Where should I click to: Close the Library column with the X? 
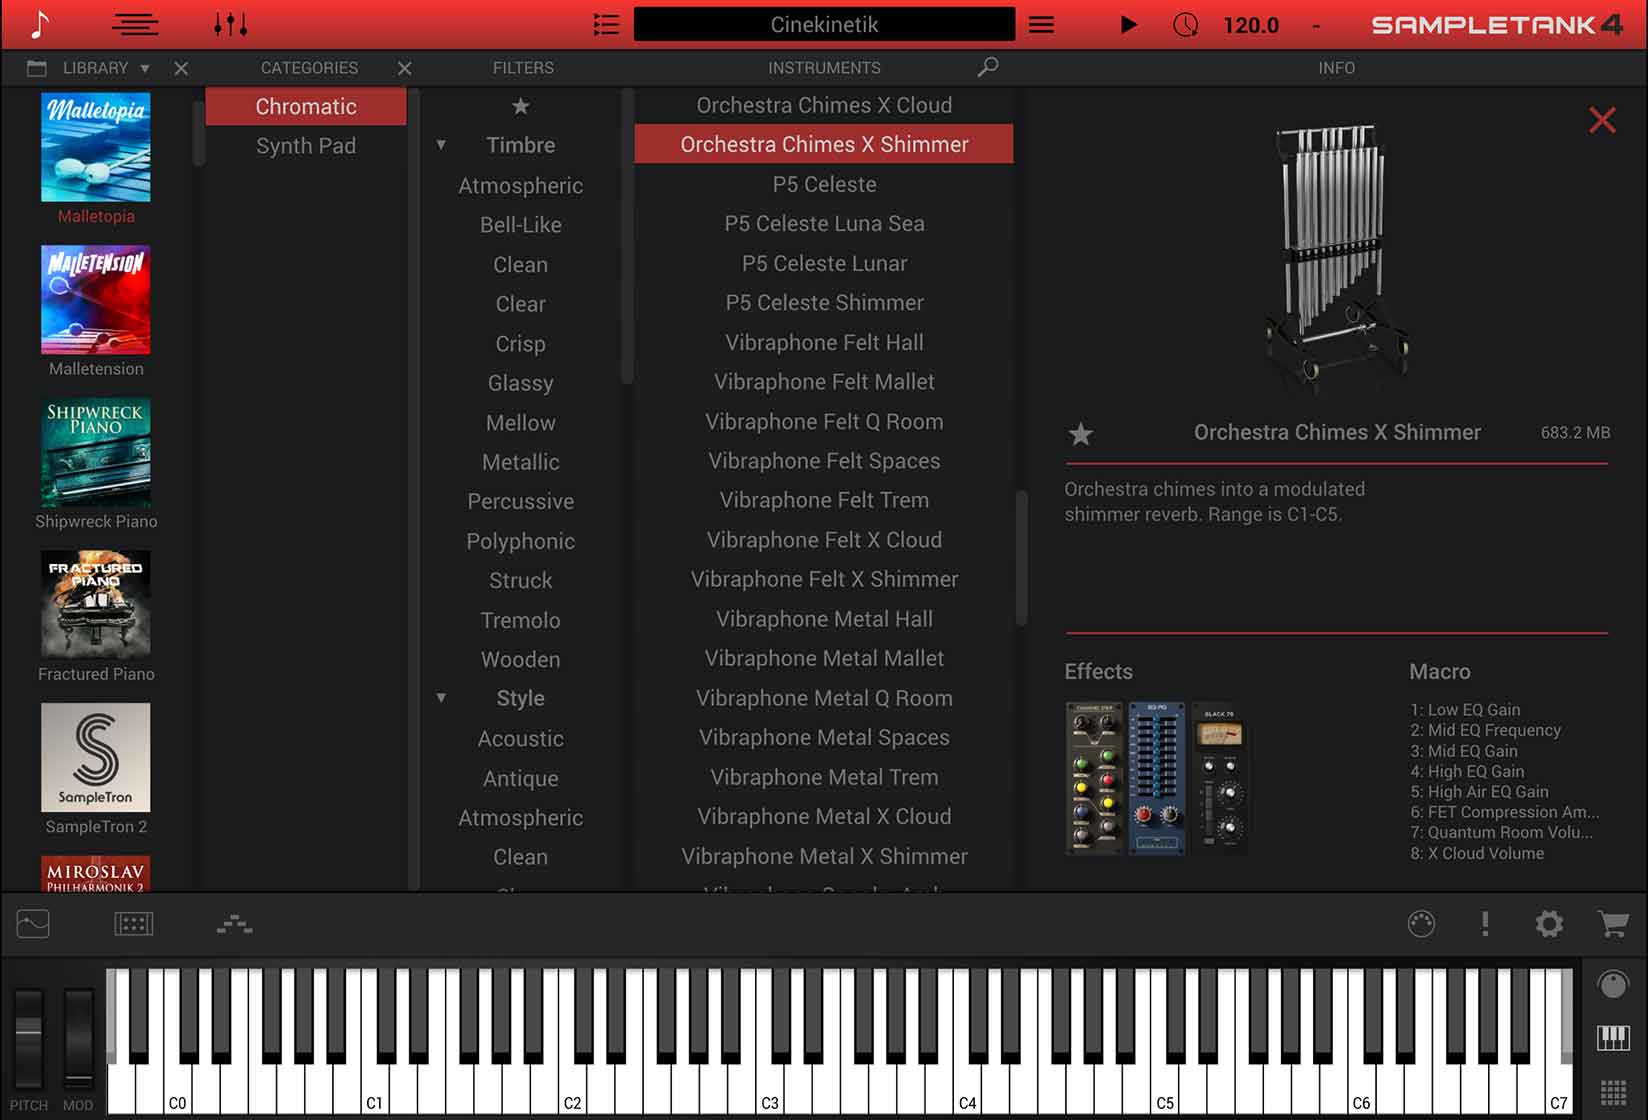click(x=181, y=68)
